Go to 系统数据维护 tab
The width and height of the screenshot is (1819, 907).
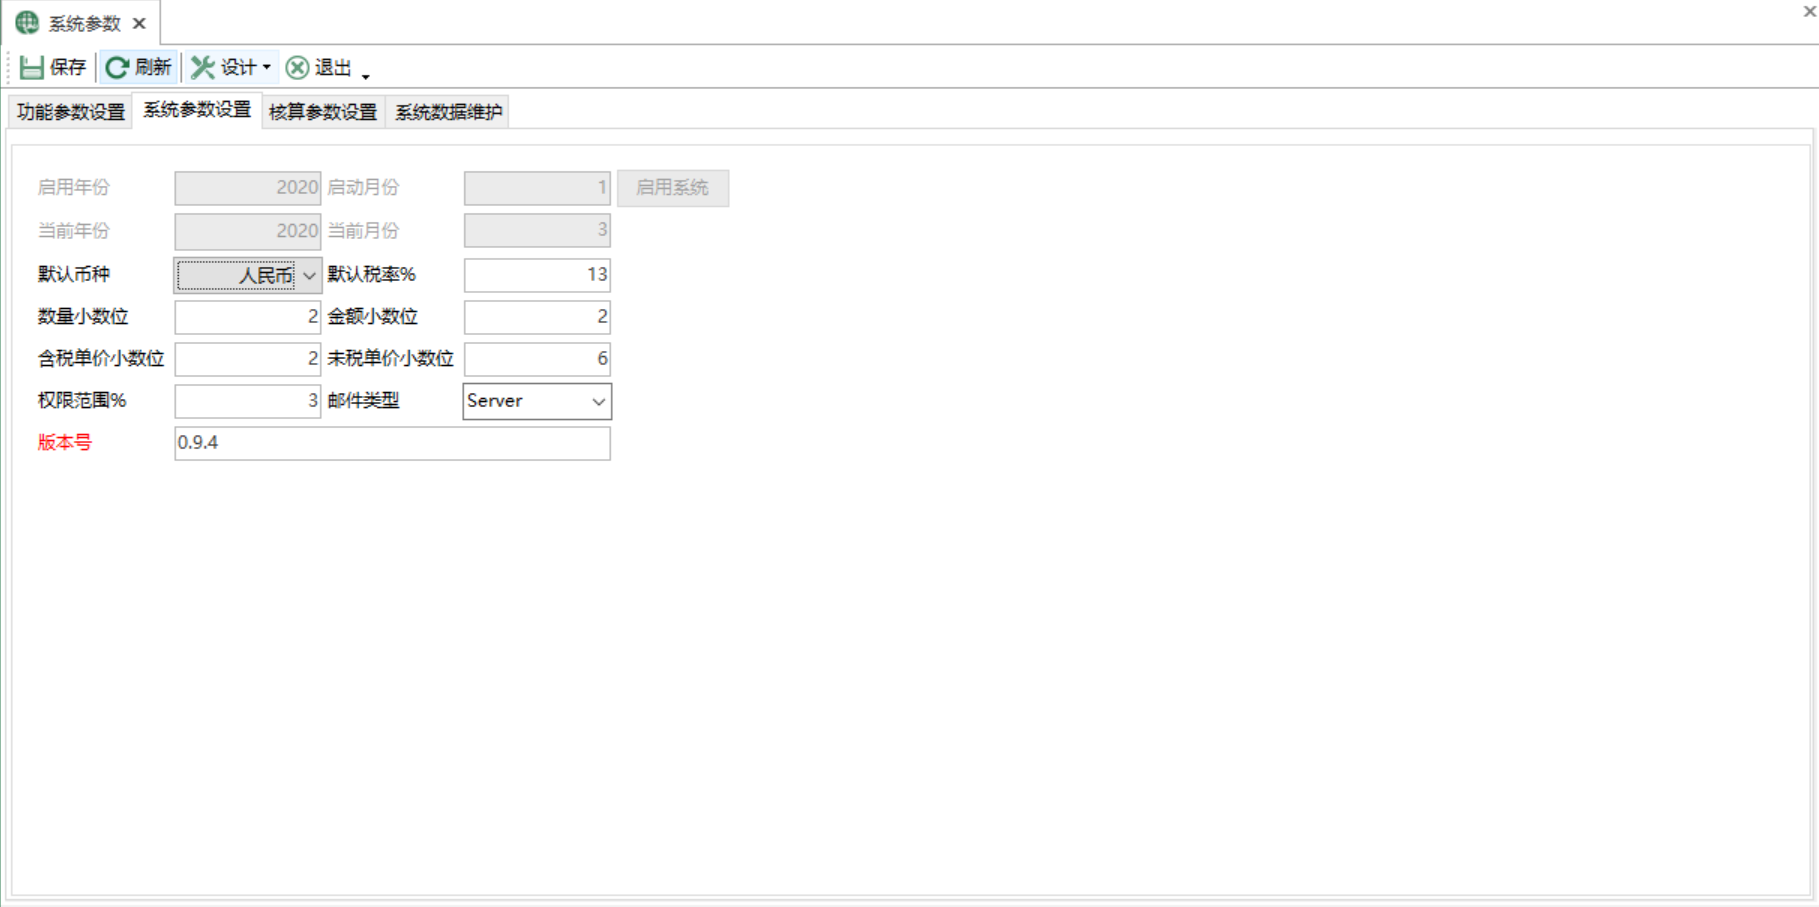point(448,112)
